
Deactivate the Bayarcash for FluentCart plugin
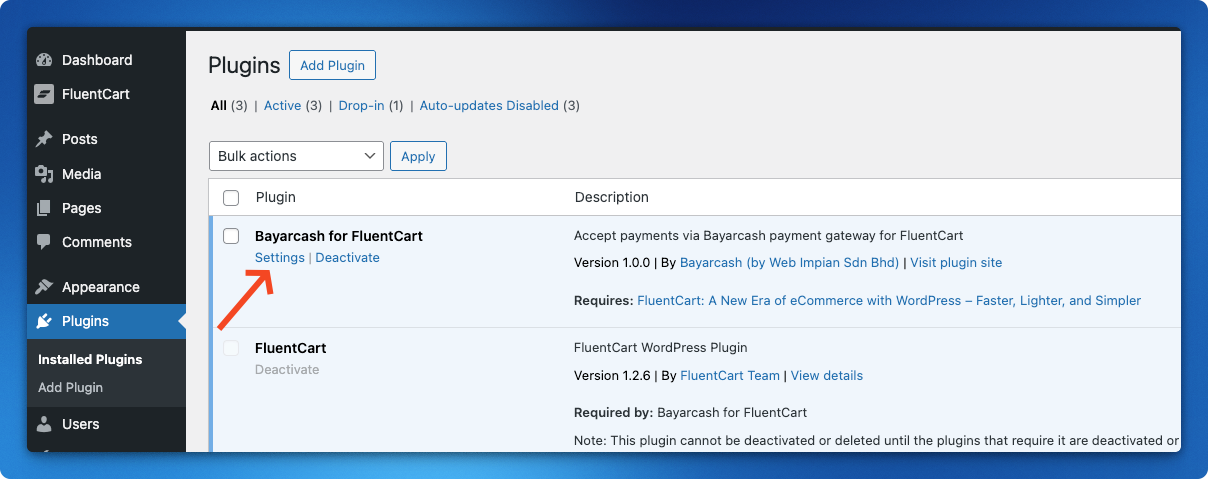click(x=347, y=258)
